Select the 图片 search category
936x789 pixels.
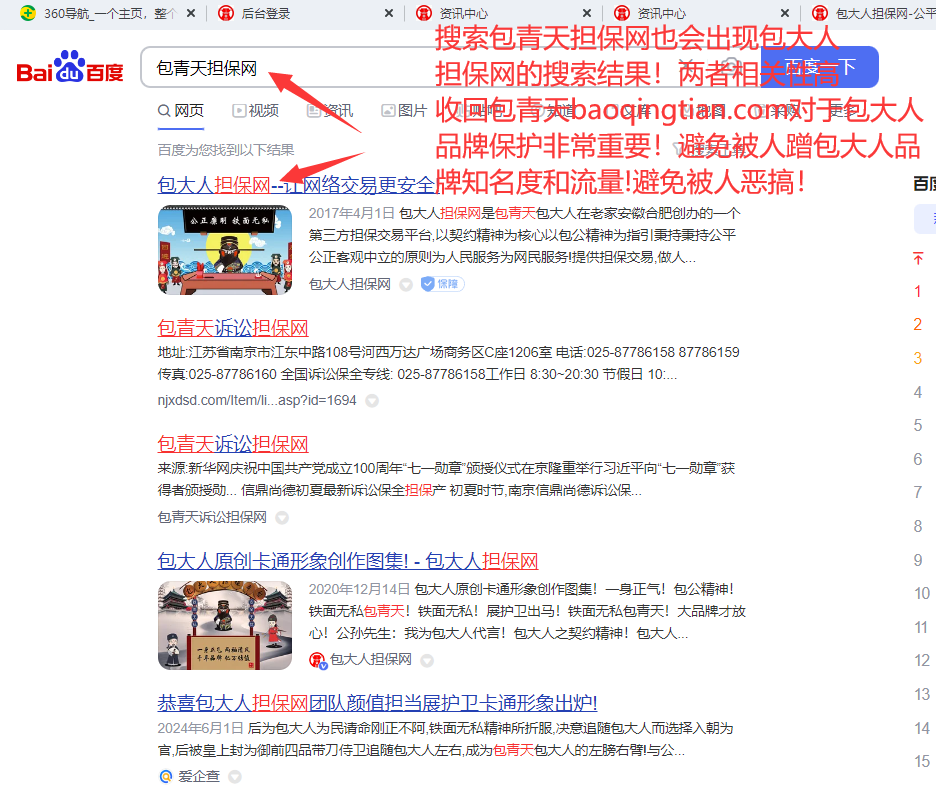click(x=404, y=111)
